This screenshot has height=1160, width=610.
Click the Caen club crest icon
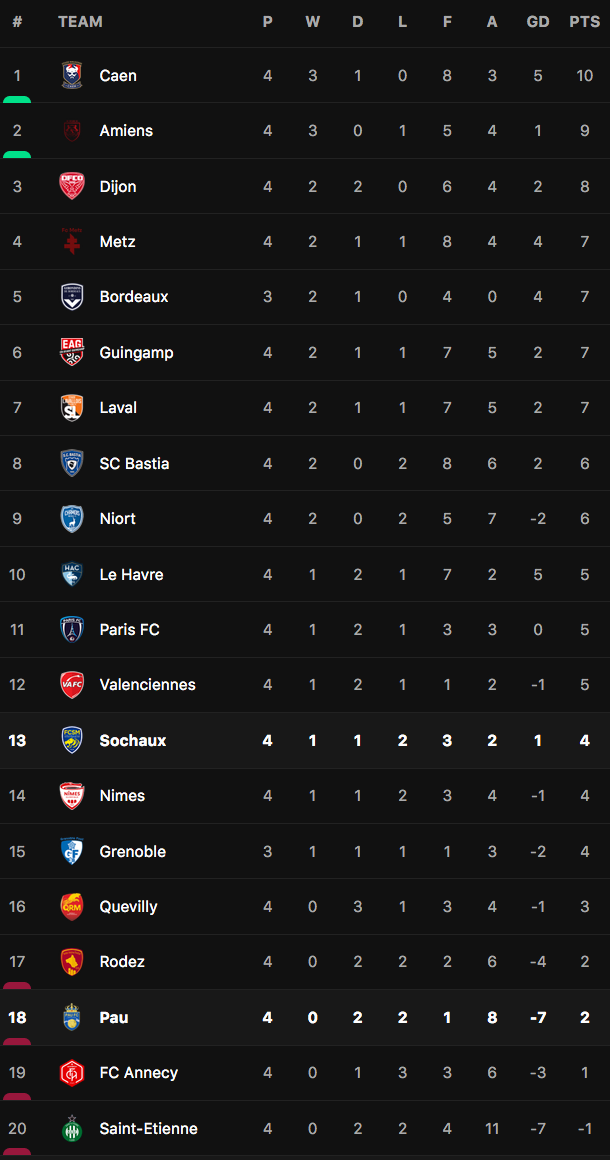[72, 75]
